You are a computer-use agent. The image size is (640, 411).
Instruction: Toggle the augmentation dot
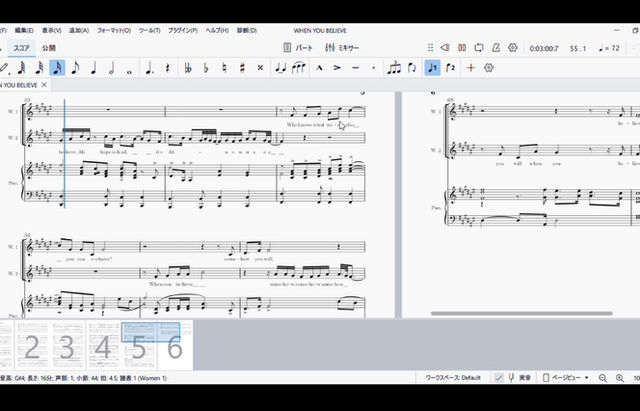149,68
